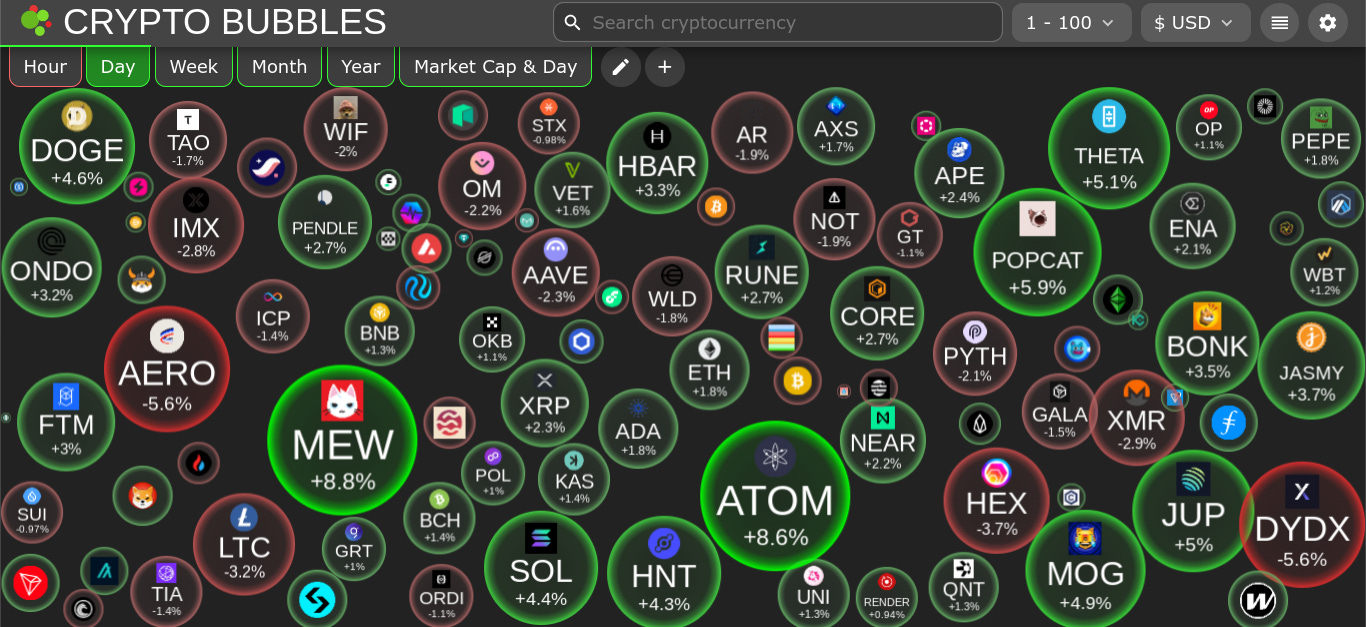Open the ONDO bubble
This screenshot has height=627, width=1366.
pyautogui.click(x=51, y=267)
